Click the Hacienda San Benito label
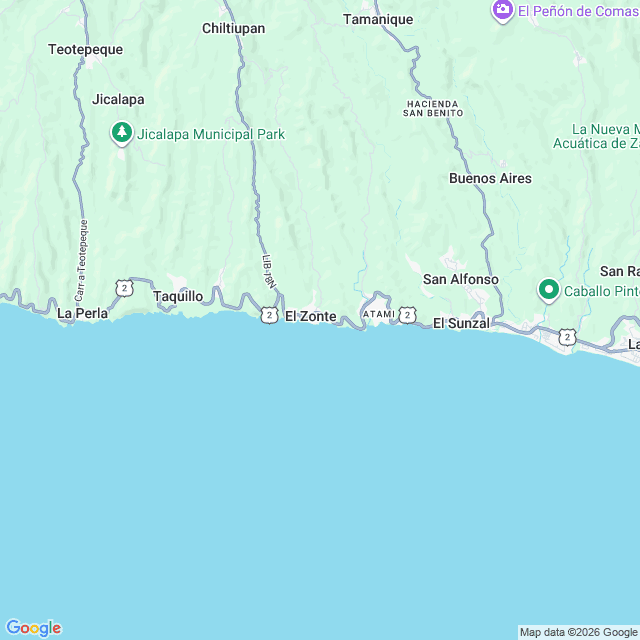640x640 pixels. pos(433,109)
